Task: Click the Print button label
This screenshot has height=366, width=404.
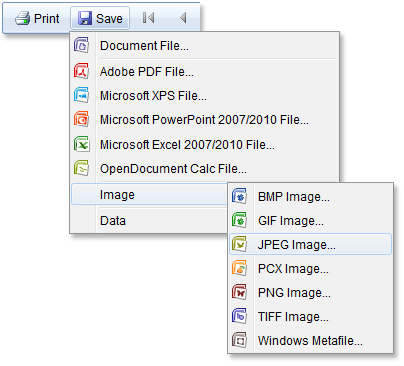Action: click(x=46, y=19)
